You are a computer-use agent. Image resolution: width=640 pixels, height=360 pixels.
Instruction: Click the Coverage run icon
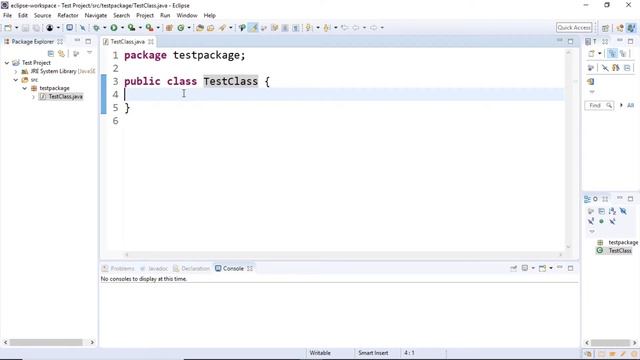(x=131, y=28)
